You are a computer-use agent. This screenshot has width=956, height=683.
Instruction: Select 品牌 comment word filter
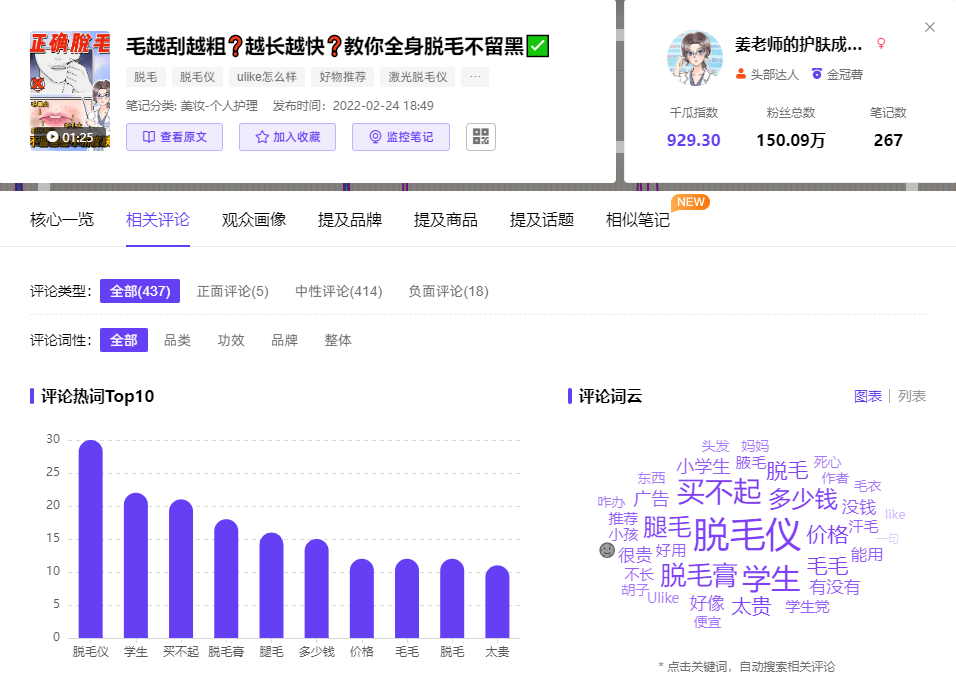point(284,340)
